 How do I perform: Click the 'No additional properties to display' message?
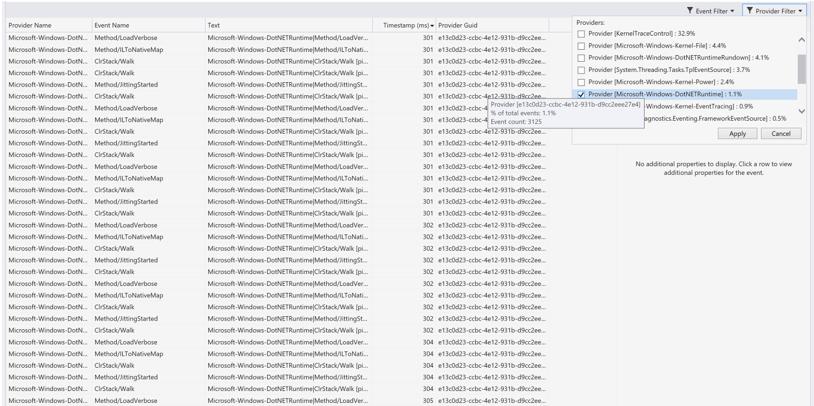(x=714, y=168)
